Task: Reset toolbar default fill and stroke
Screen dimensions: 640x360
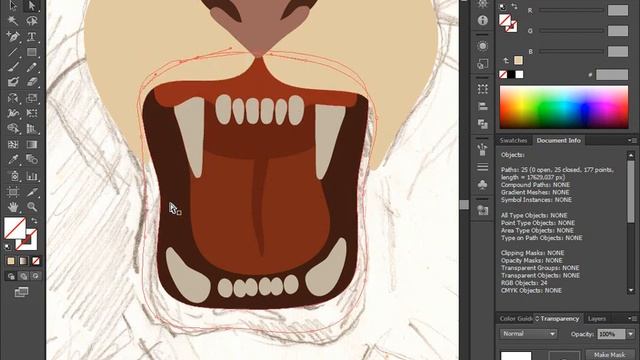Action: (7, 246)
